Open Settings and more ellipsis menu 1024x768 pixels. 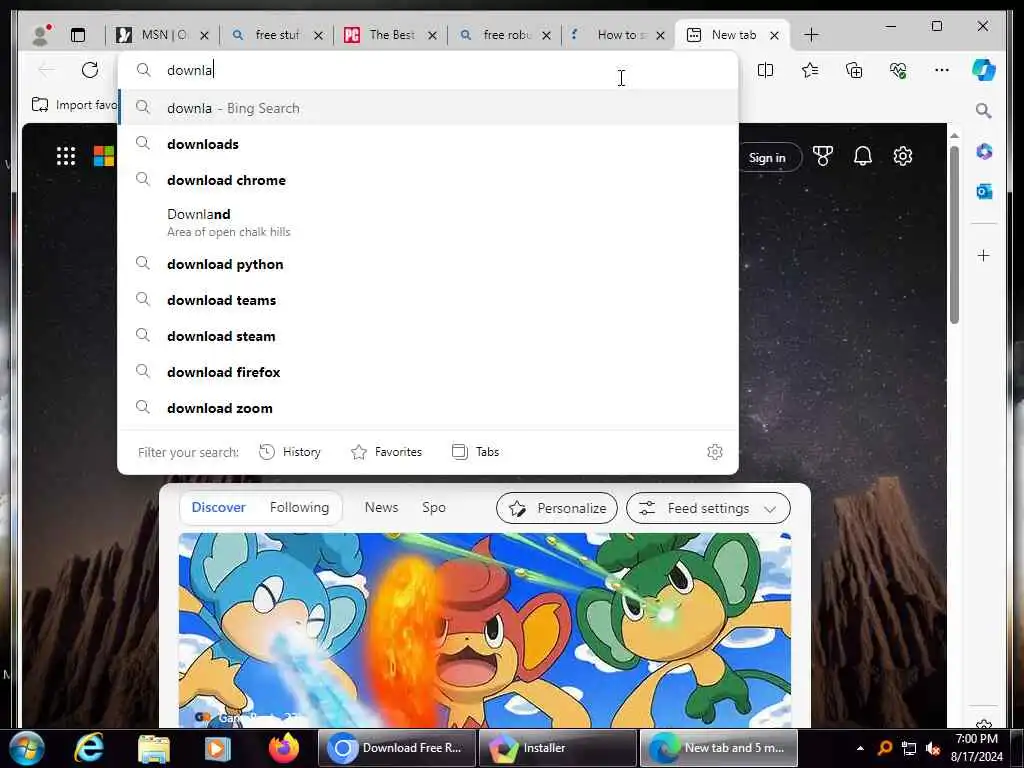coord(942,70)
